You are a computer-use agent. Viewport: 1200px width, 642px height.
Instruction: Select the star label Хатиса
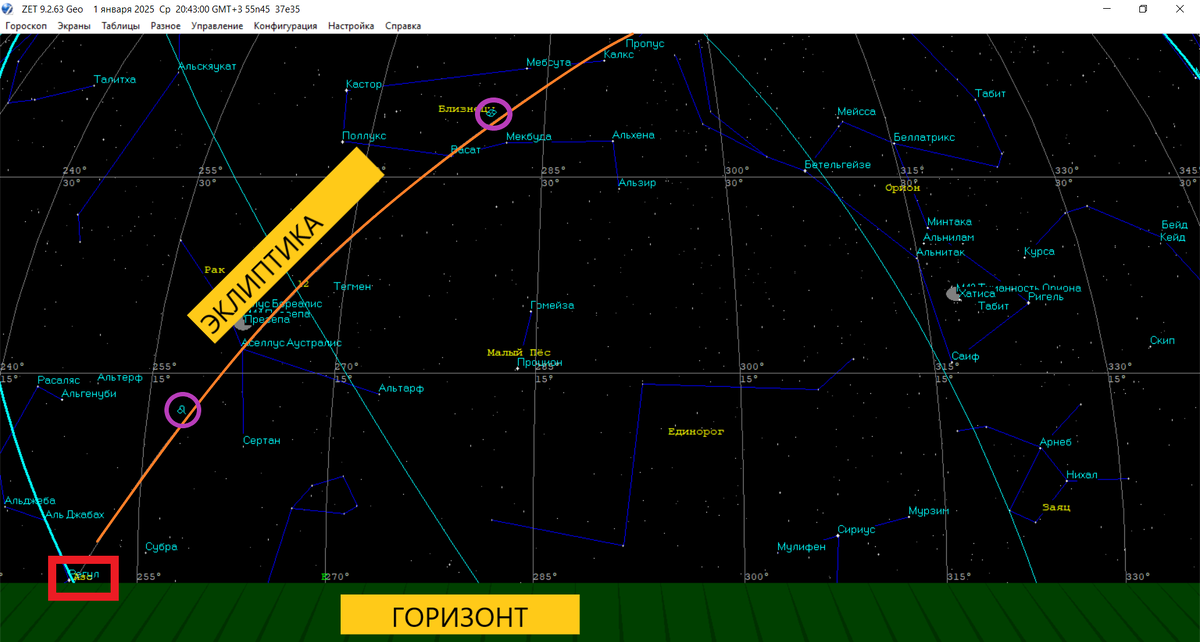[x=979, y=294]
